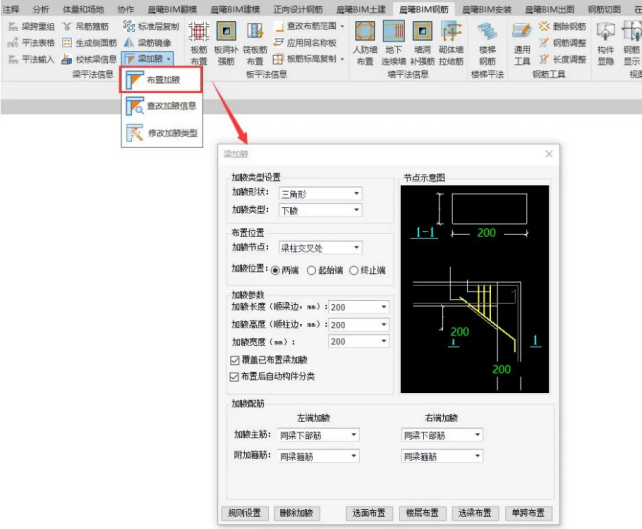Open the 砌体墙拉结筋 tool
The width and height of the screenshot is (642, 529).
click(451, 43)
